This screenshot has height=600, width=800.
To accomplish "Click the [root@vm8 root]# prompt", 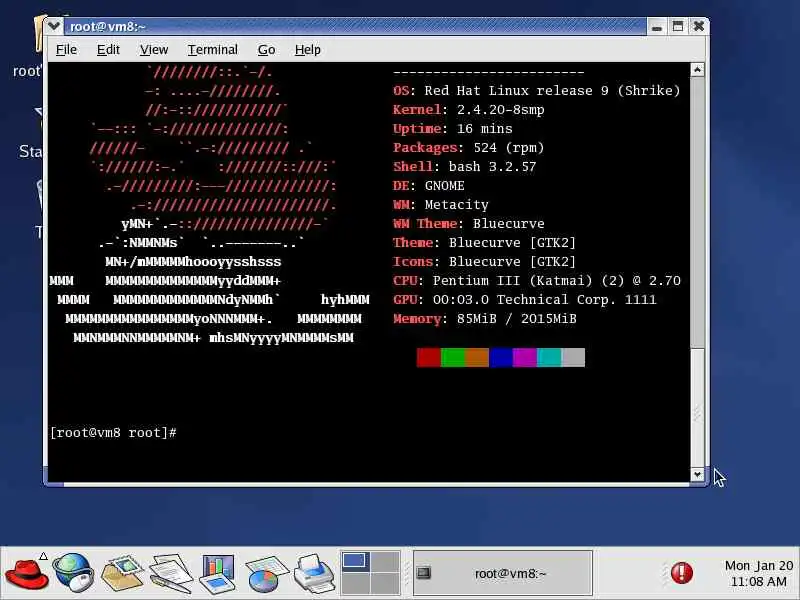I will [x=113, y=433].
